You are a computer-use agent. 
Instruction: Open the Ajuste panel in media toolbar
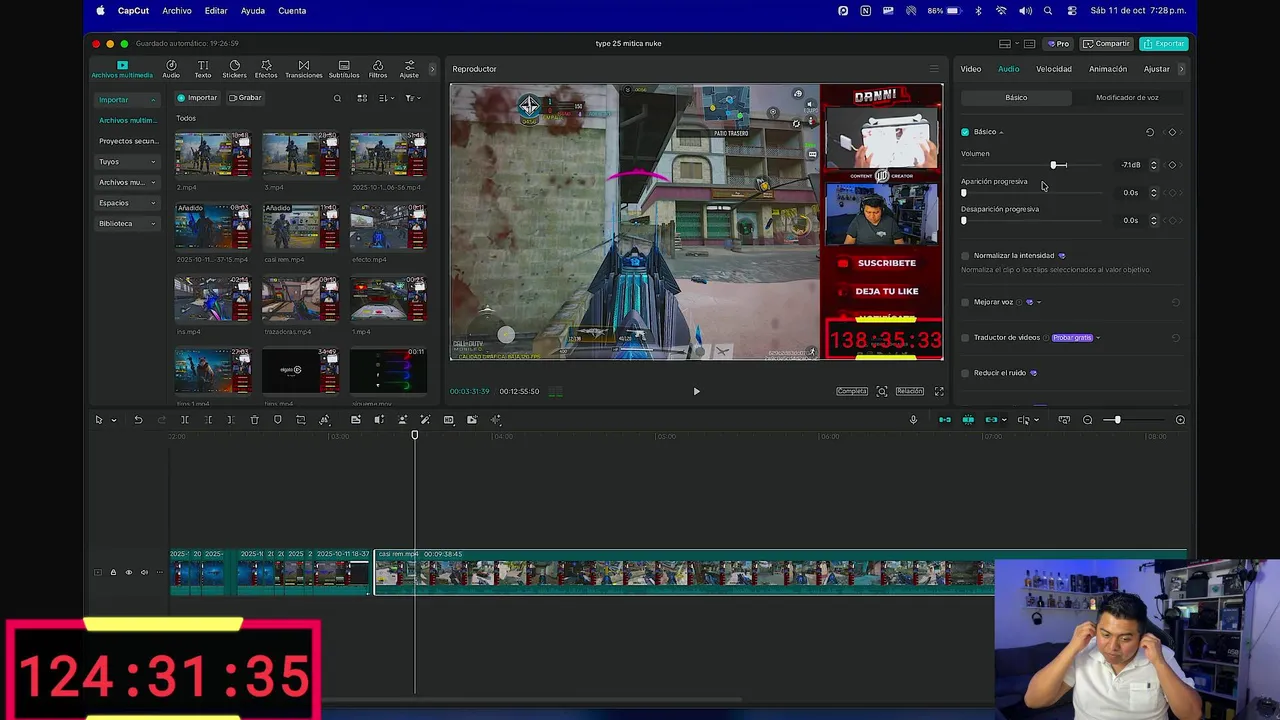coord(409,69)
